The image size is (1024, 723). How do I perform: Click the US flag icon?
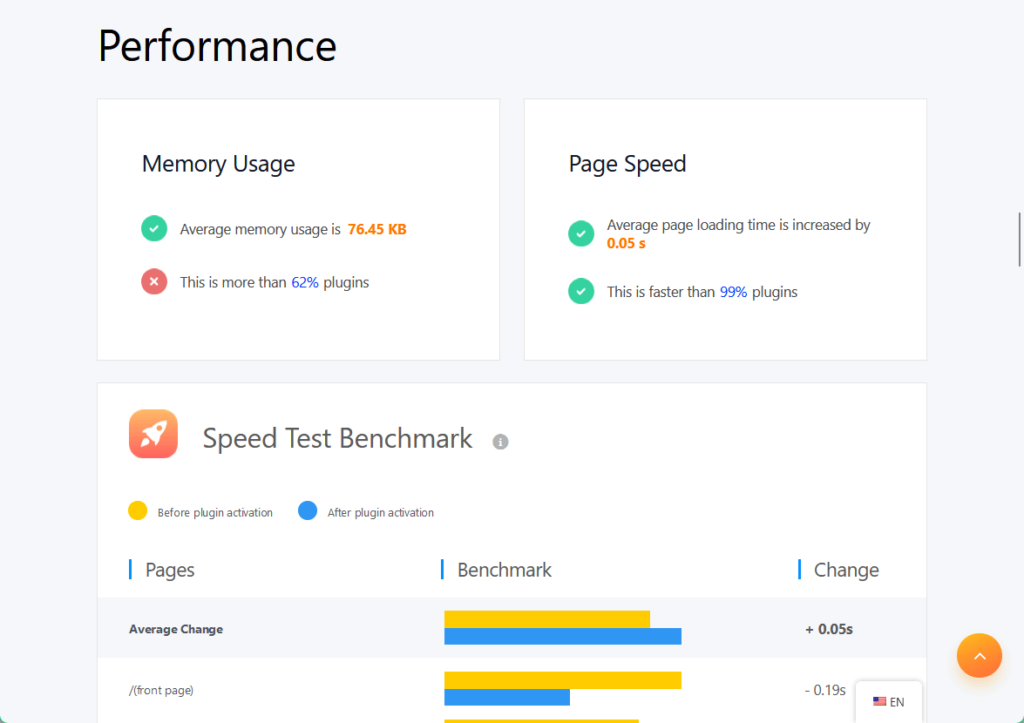[x=879, y=701]
